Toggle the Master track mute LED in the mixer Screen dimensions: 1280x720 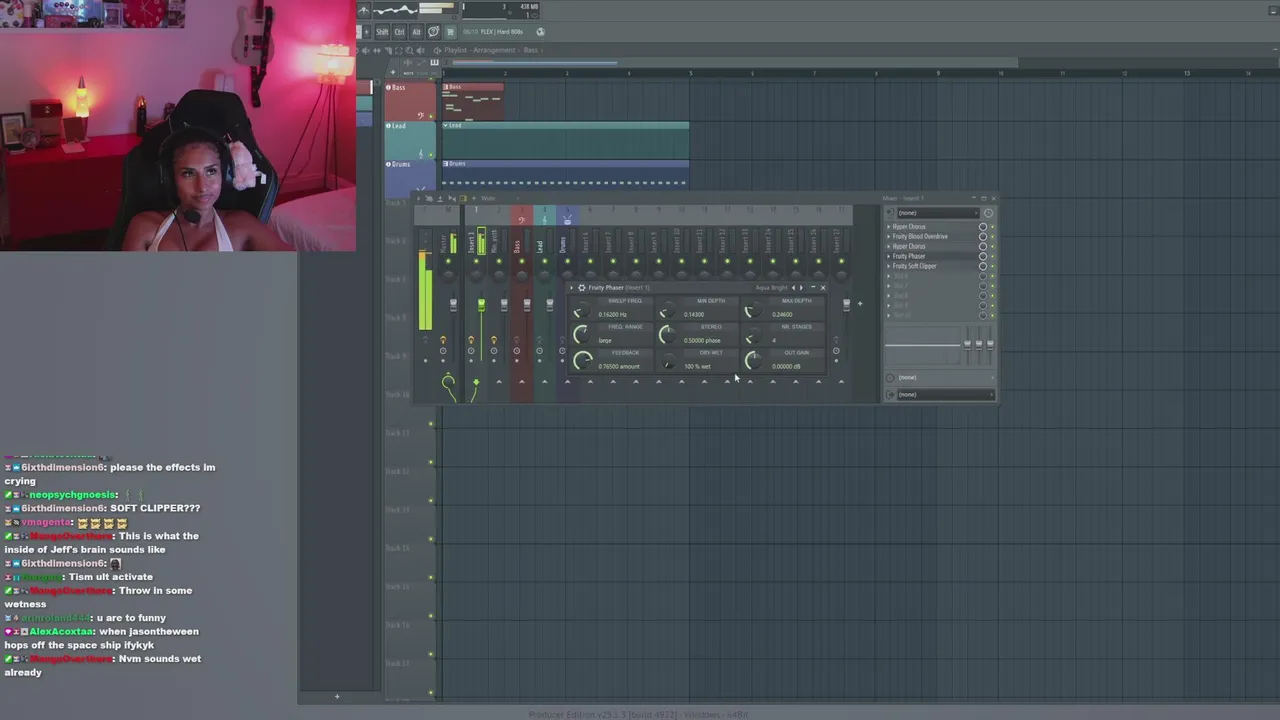[x=448, y=261]
